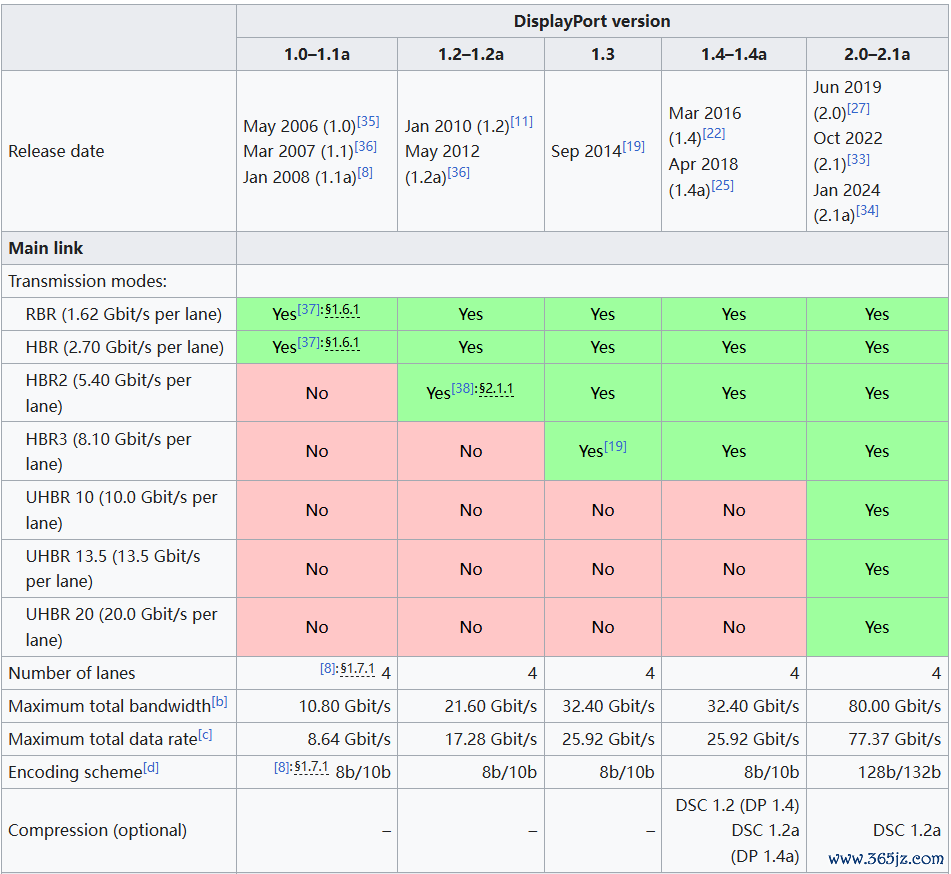951x874 pixels.
Task: Click '32.40 Gbit/s' in the 1.3 column
Action: pos(608,707)
